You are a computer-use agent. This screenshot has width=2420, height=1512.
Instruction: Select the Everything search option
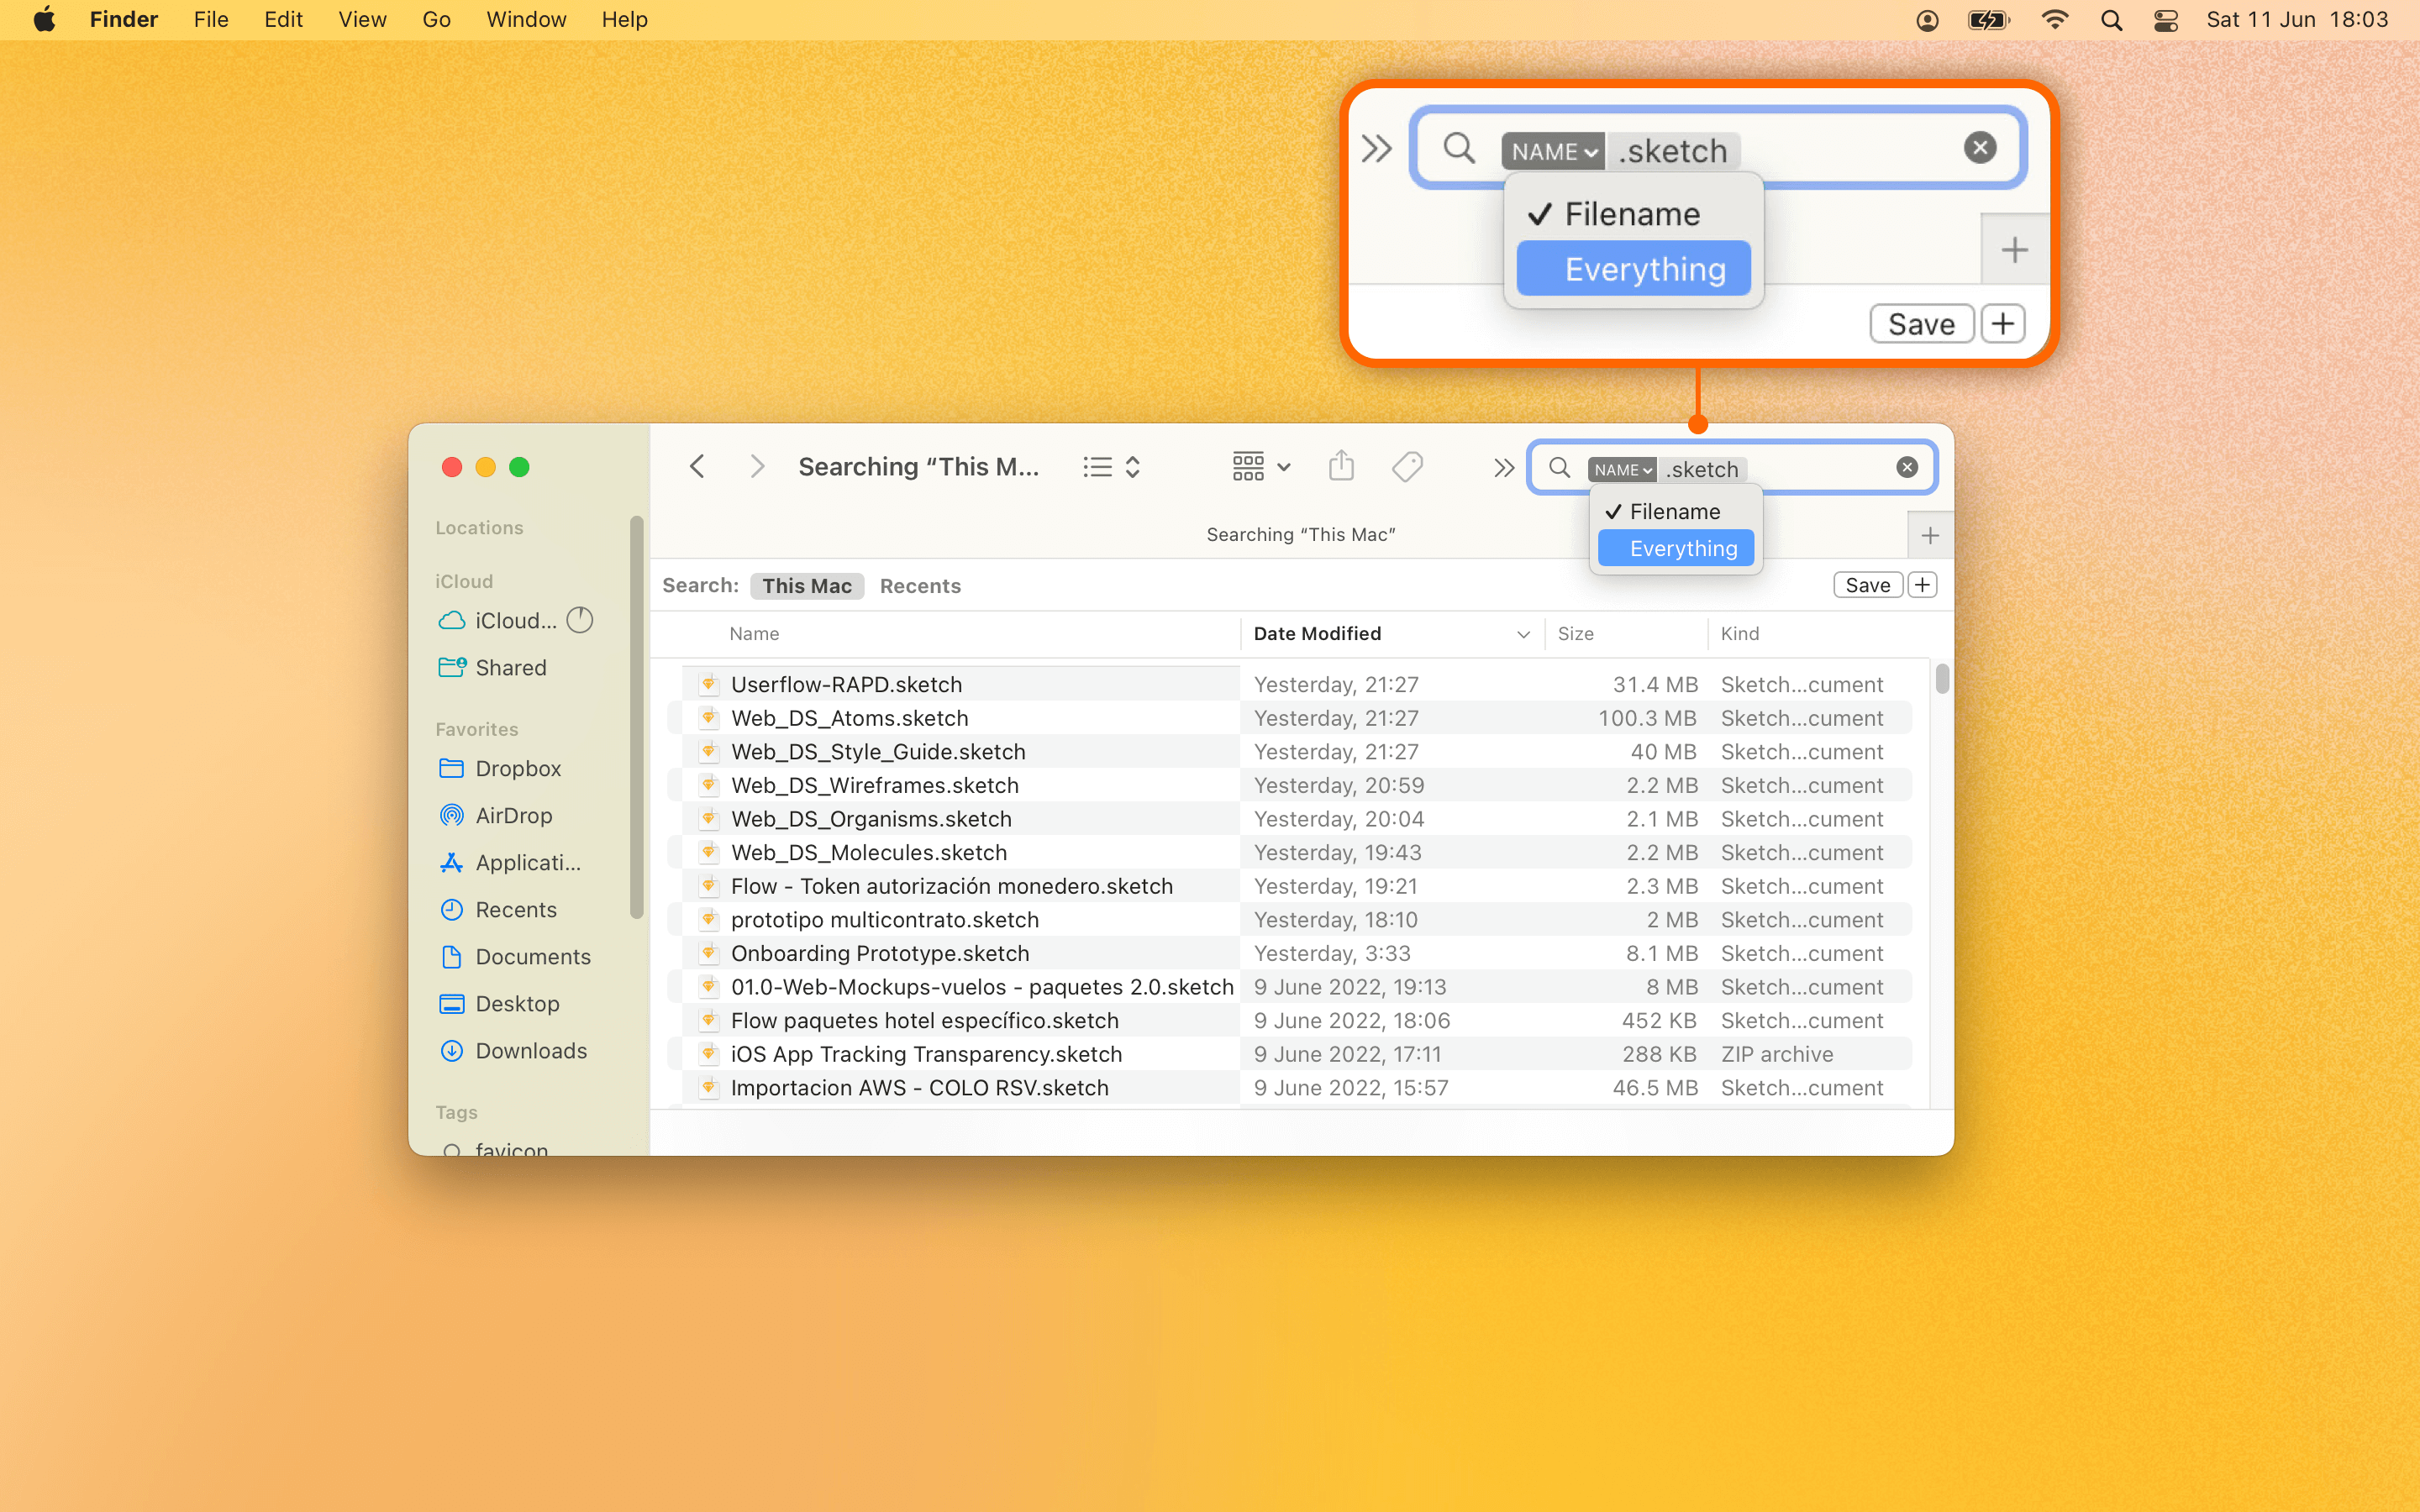[x=1681, y=548]
